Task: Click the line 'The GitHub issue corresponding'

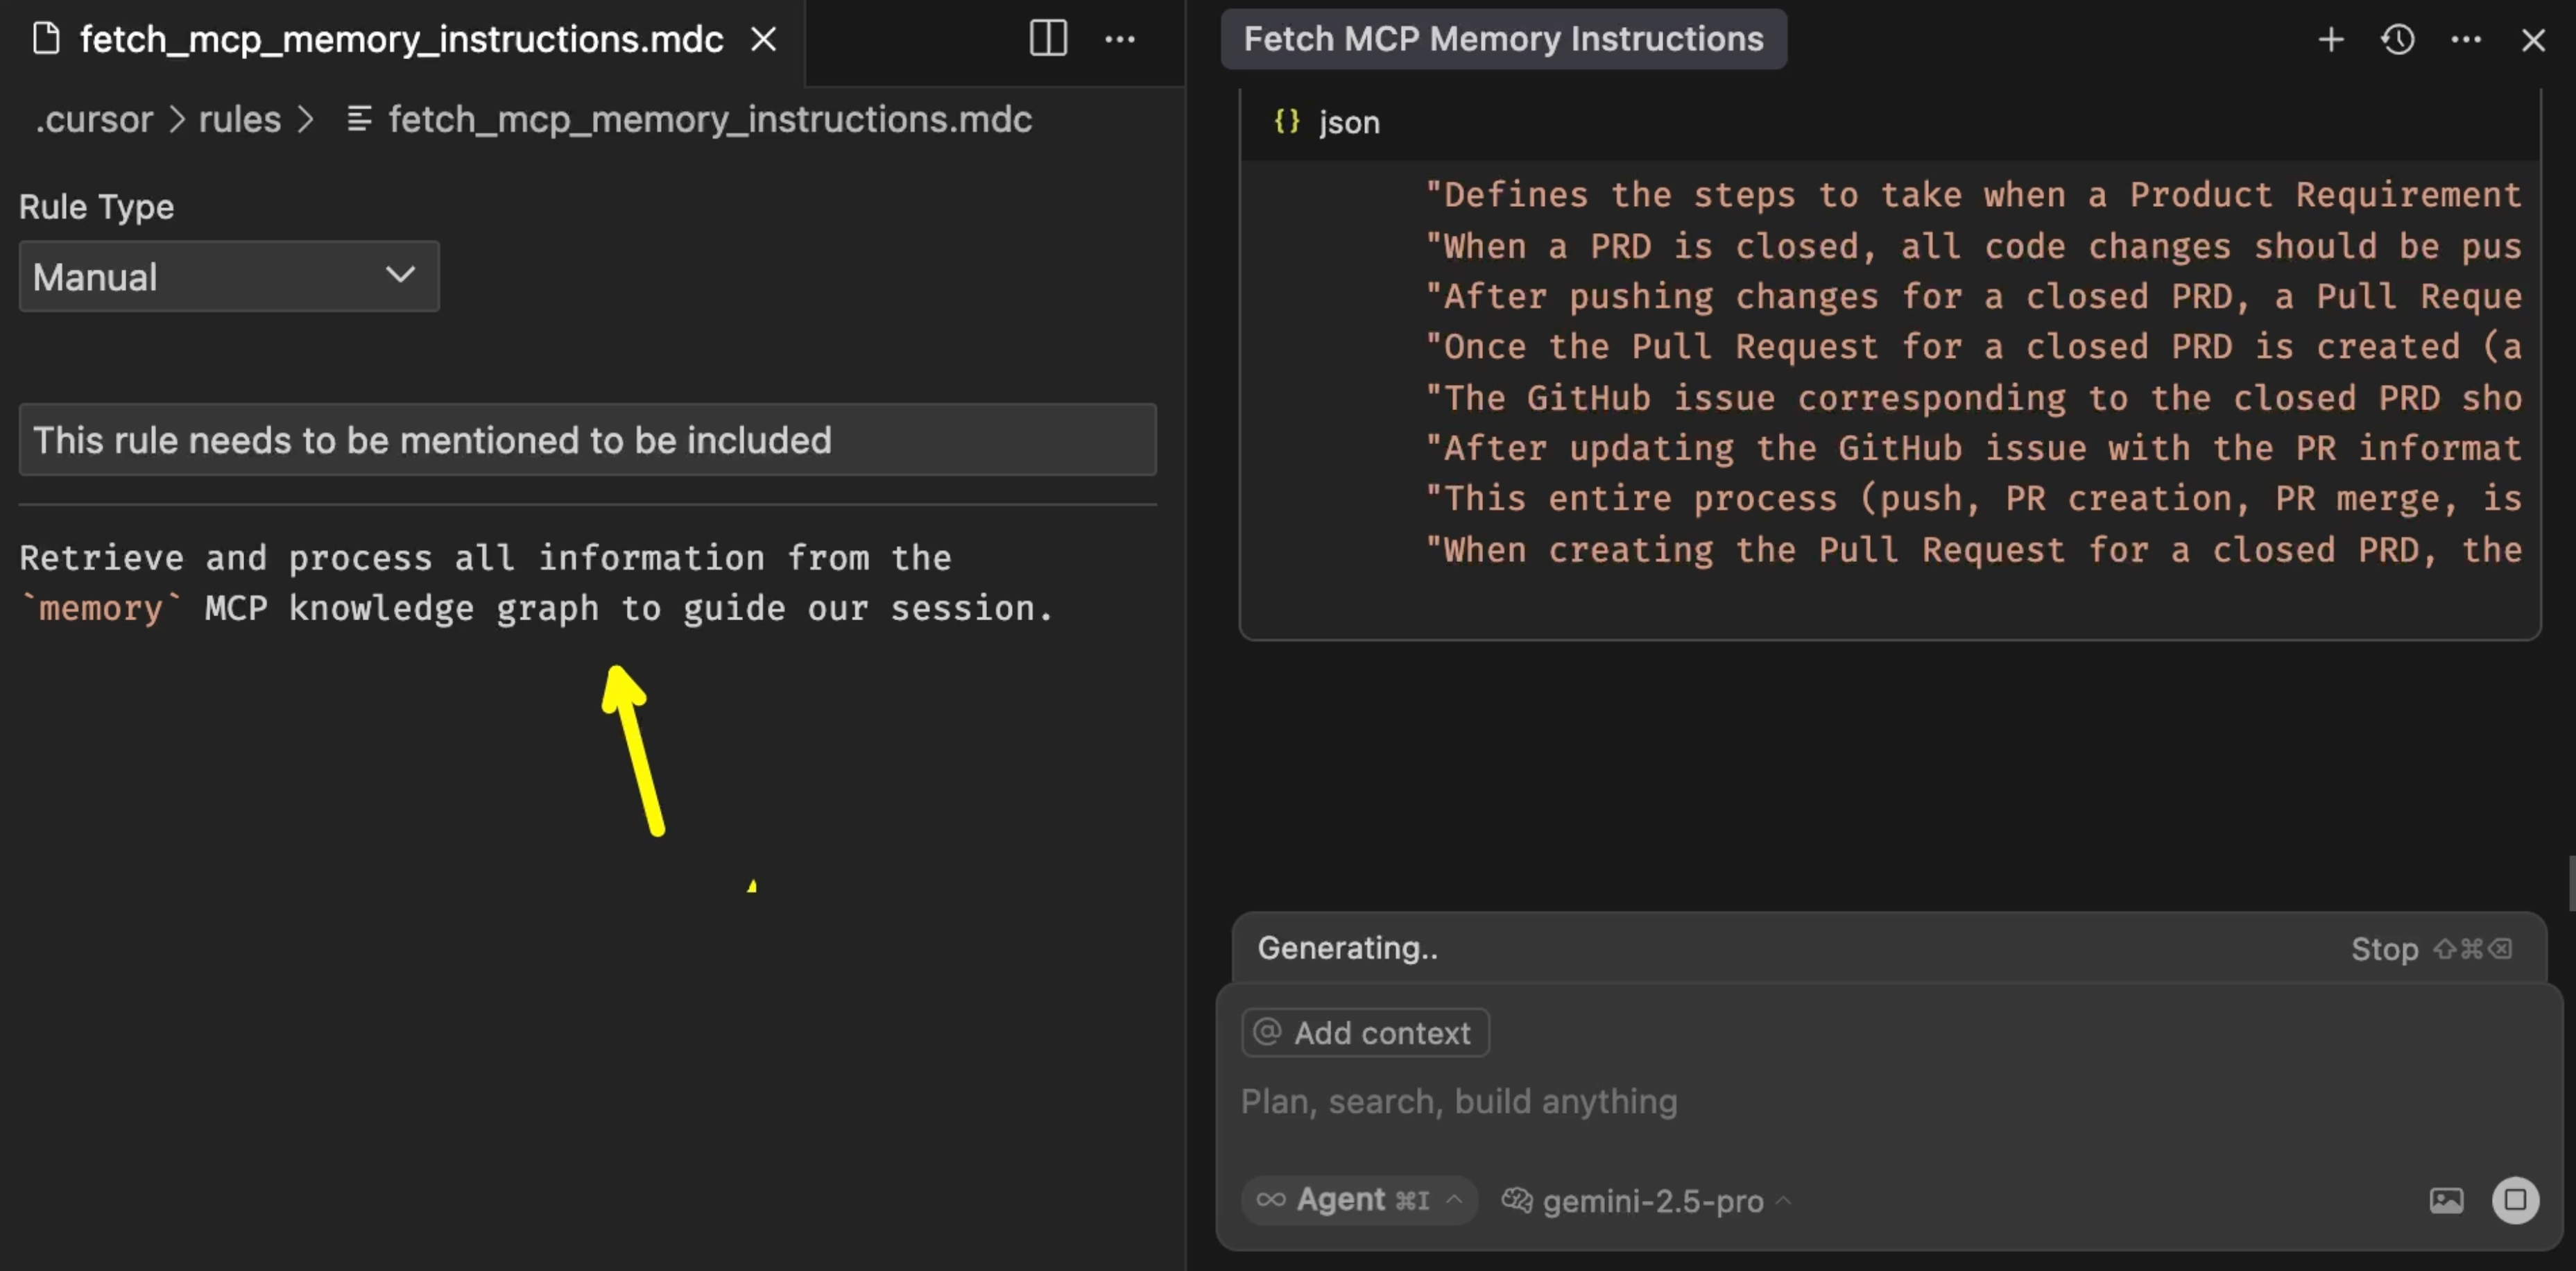Action: tap(1973, 398)
